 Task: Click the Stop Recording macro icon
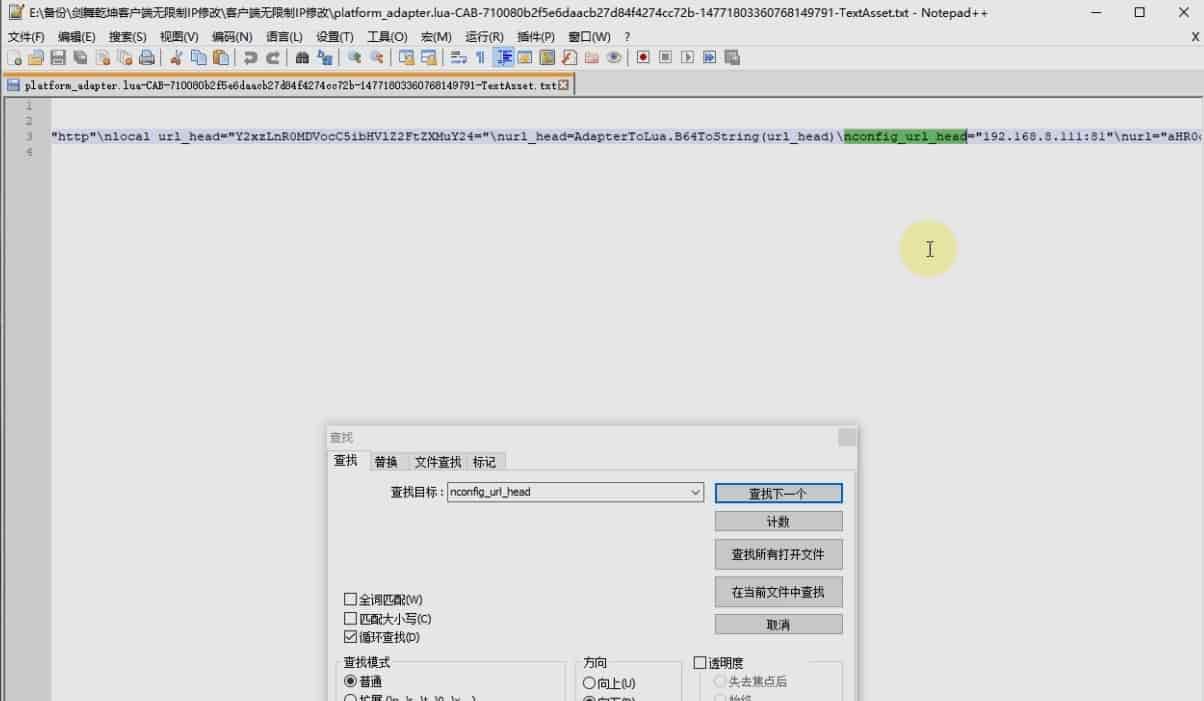click(x=665, y=58)
